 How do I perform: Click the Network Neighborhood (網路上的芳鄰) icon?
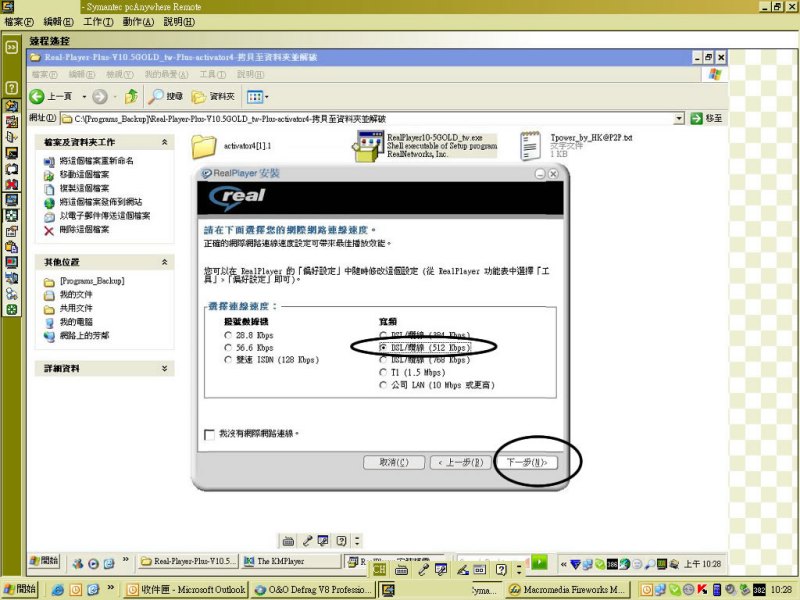tap(49, 336)
